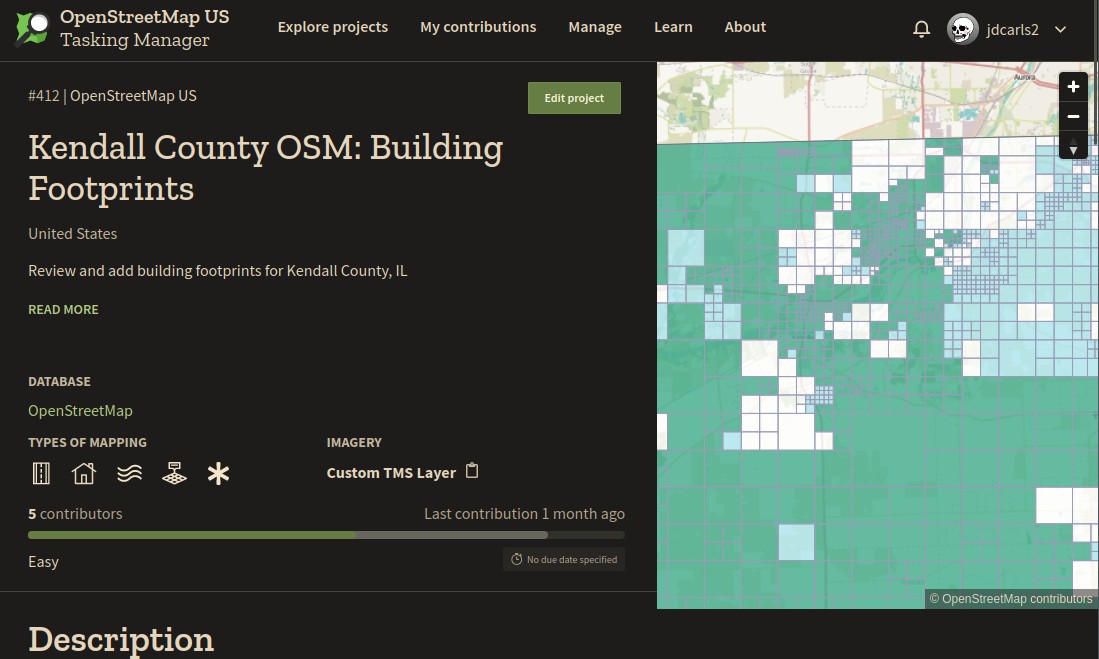Image resolution: width=1099 pixels, height=659 pixels.
Task: Go to My contributions
Action: point(478,27)
